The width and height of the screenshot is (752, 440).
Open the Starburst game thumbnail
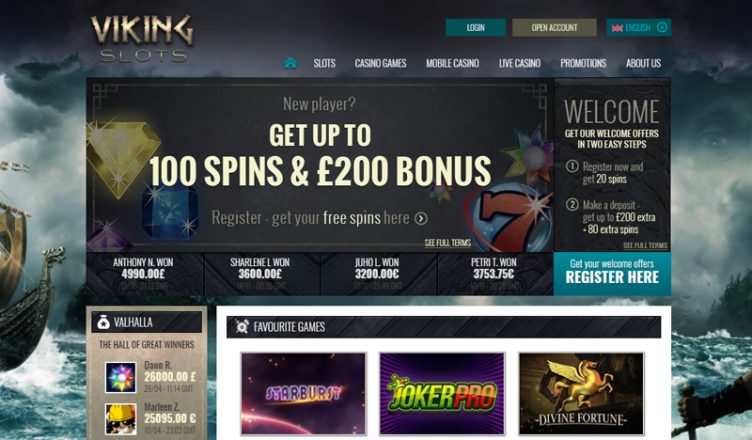[304, 393]
